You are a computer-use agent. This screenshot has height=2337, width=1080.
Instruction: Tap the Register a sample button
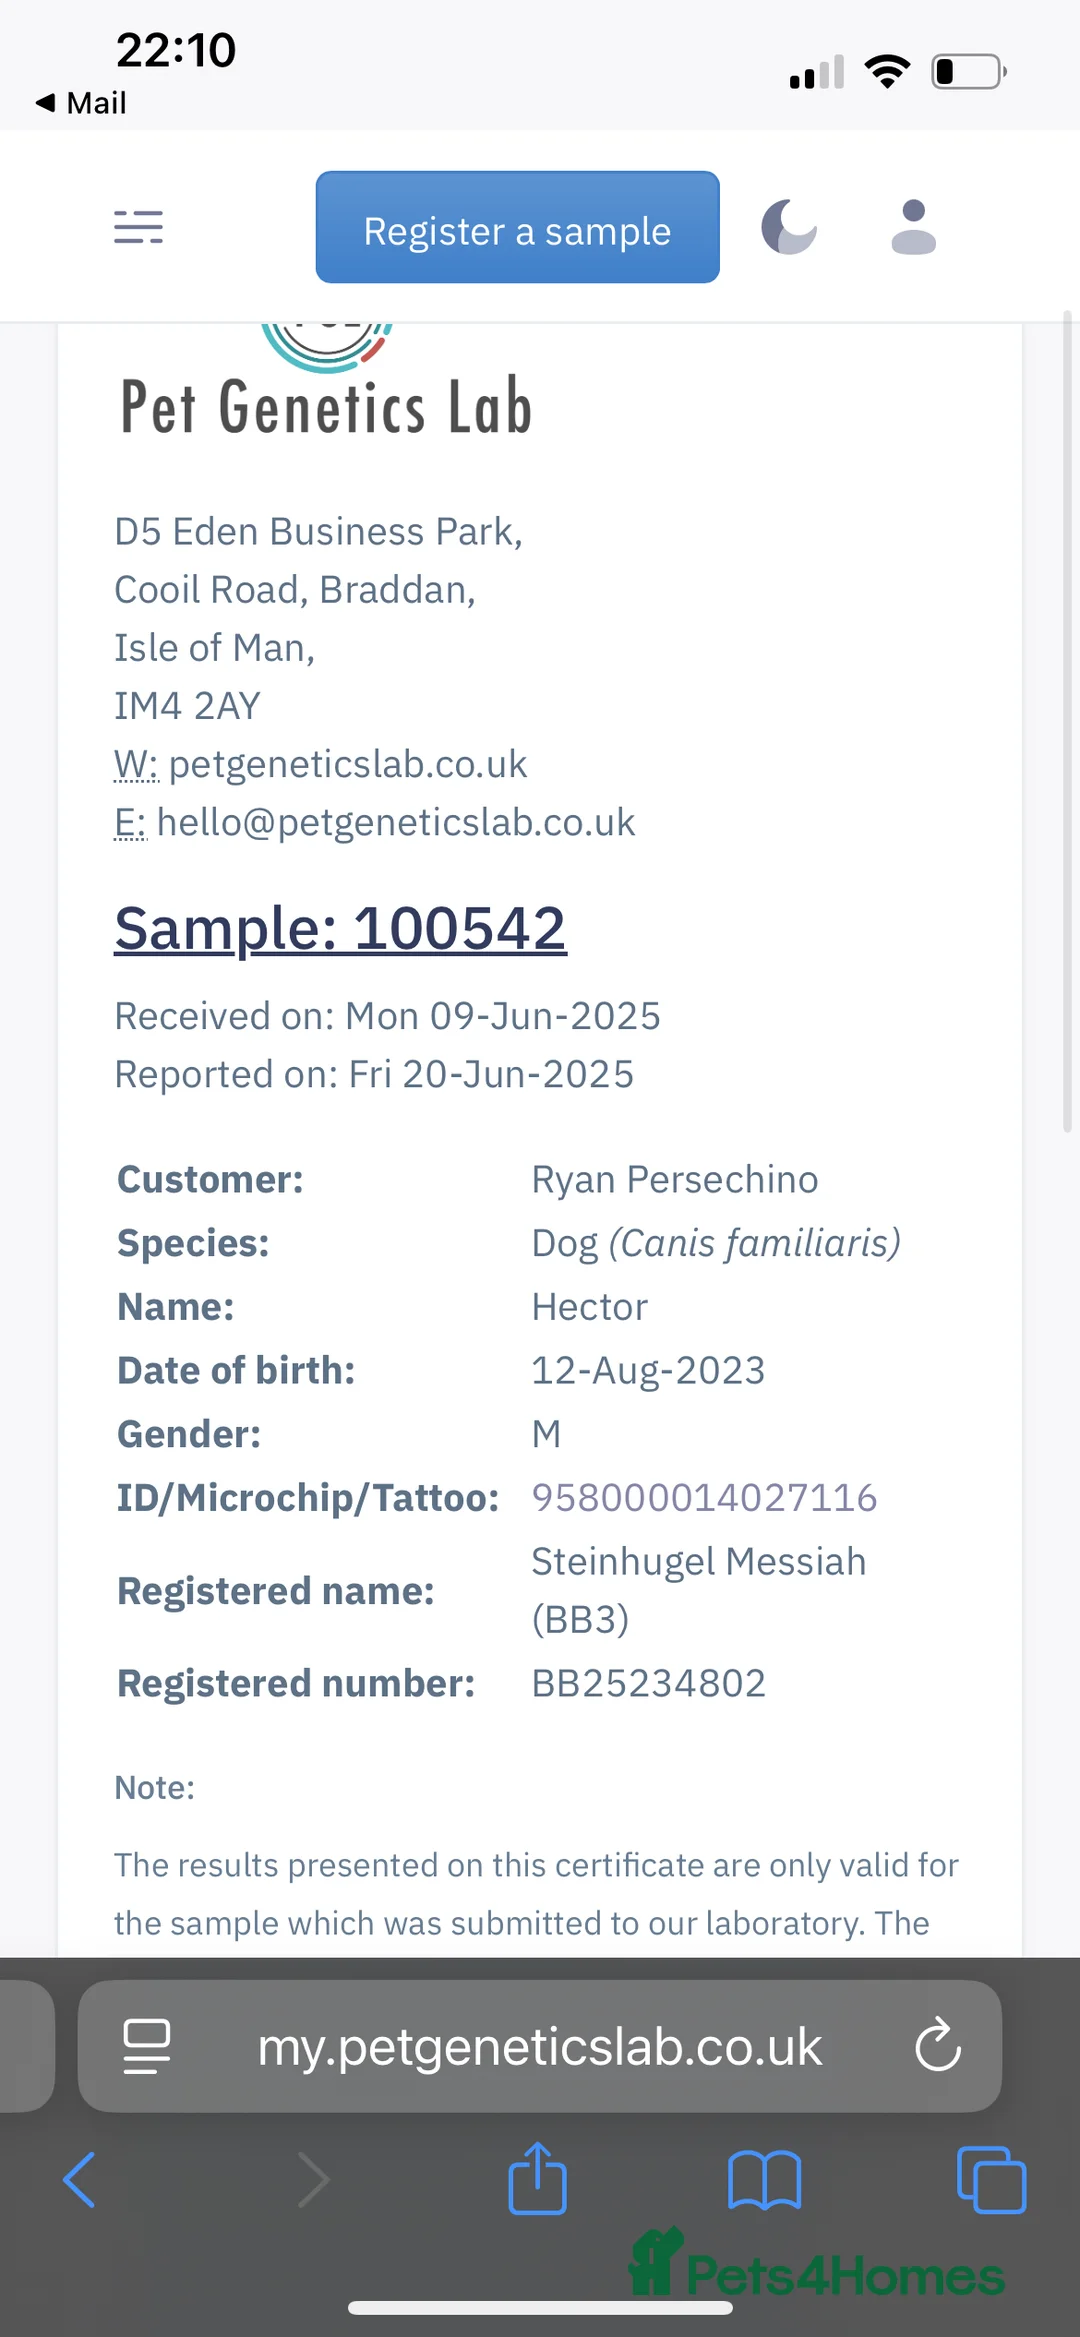517,230
